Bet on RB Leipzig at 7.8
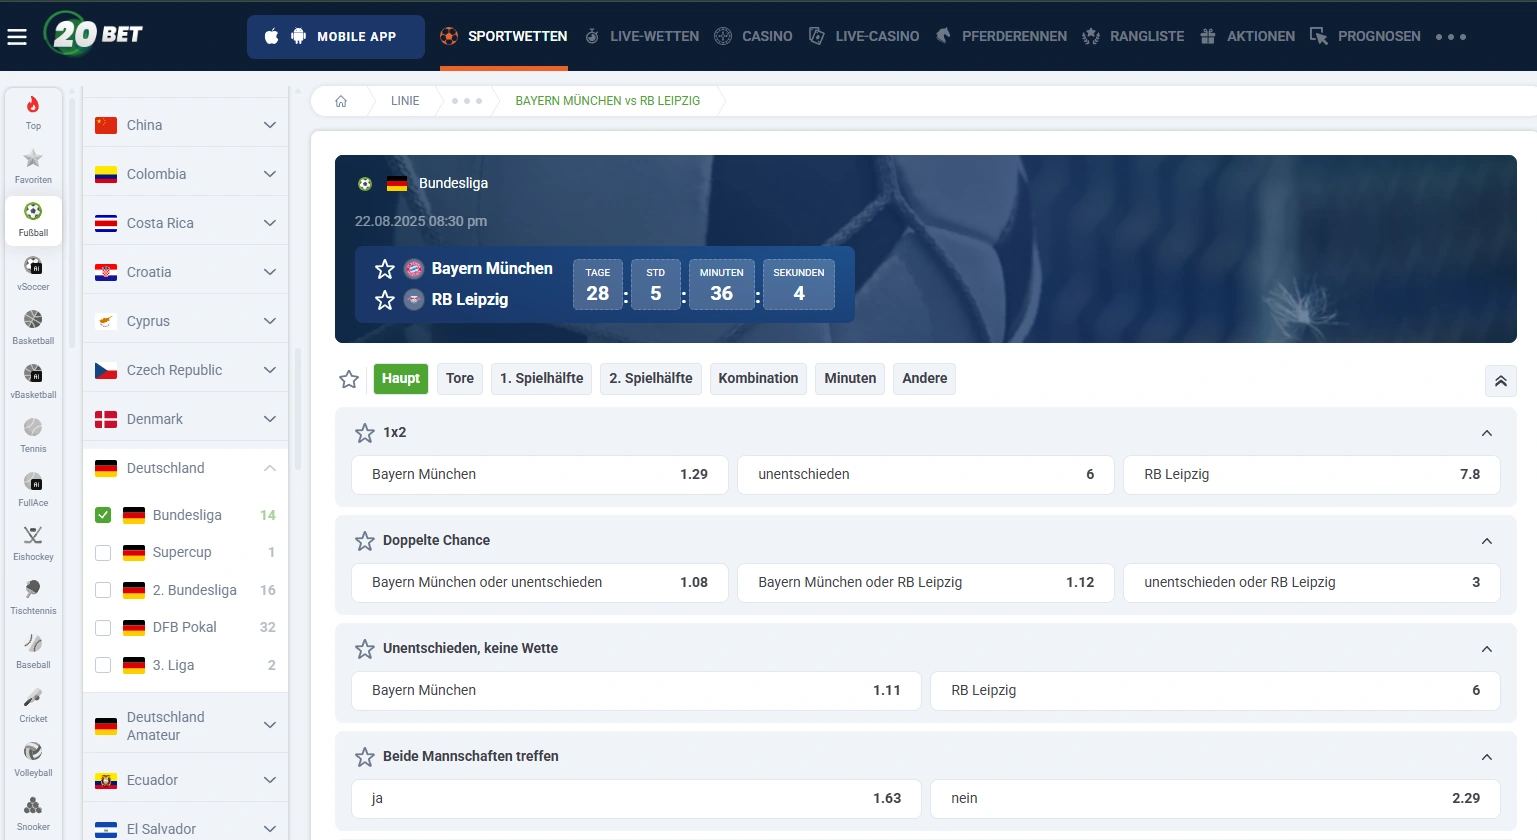Viewport: 1537px width, 840px height. coord(1312,474)
